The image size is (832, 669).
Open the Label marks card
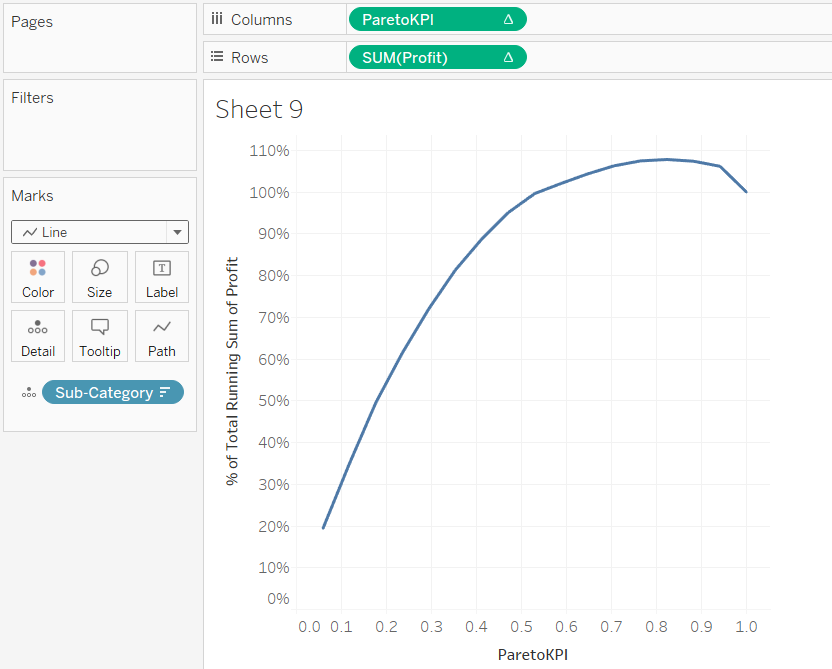(162, 277)
